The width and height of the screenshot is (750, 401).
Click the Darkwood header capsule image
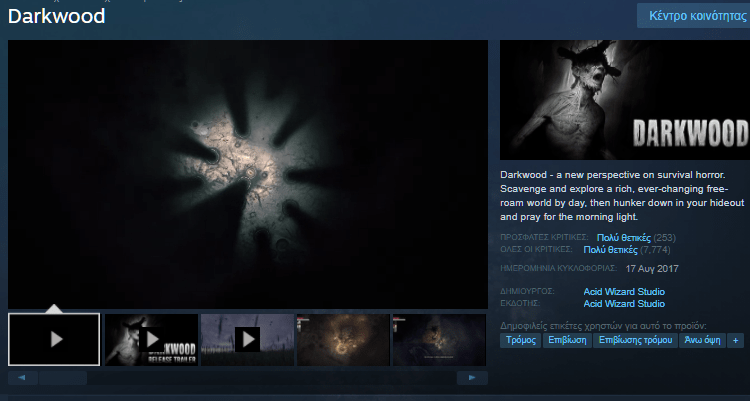[x=625, y=100]
